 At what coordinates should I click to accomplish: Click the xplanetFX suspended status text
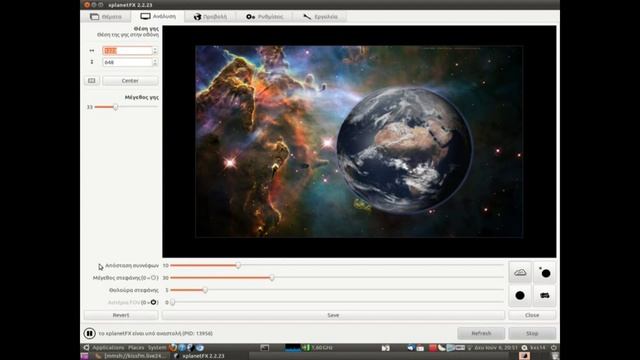tap(156, 333)
